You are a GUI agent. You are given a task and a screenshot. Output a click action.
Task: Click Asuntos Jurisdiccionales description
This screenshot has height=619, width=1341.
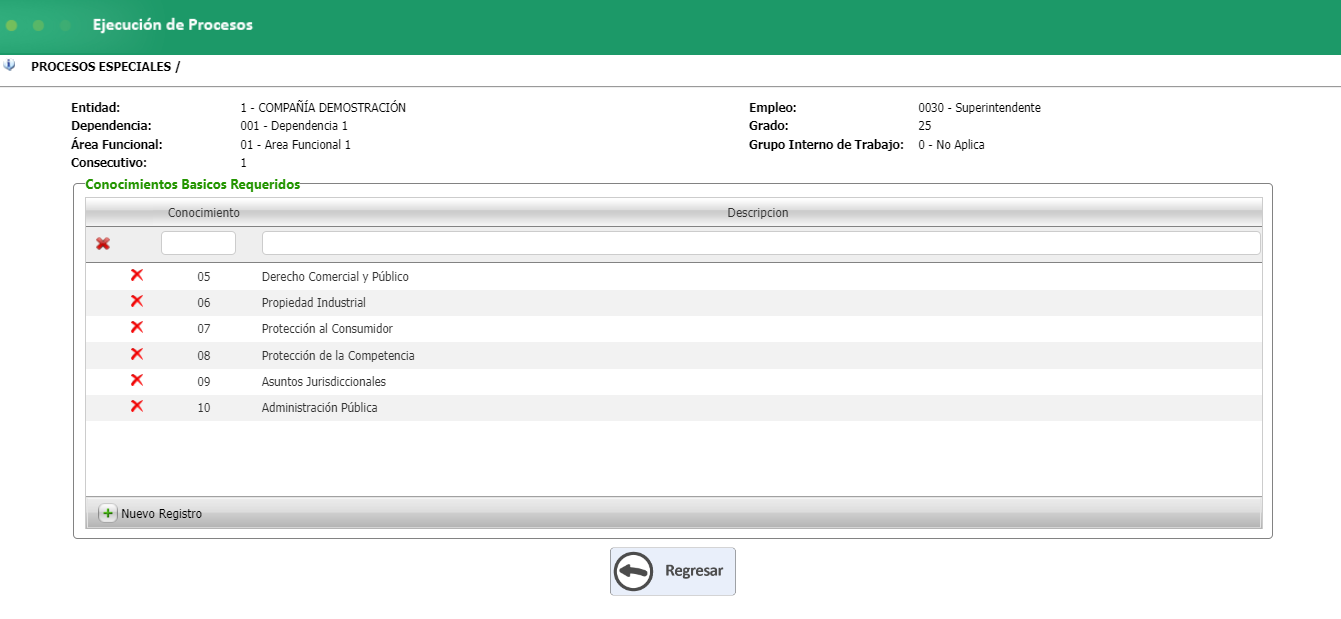pos(324,382)
